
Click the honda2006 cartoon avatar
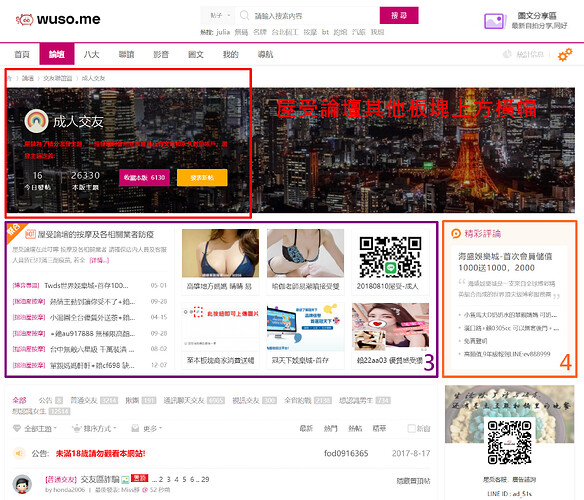[x=22, y=484]
